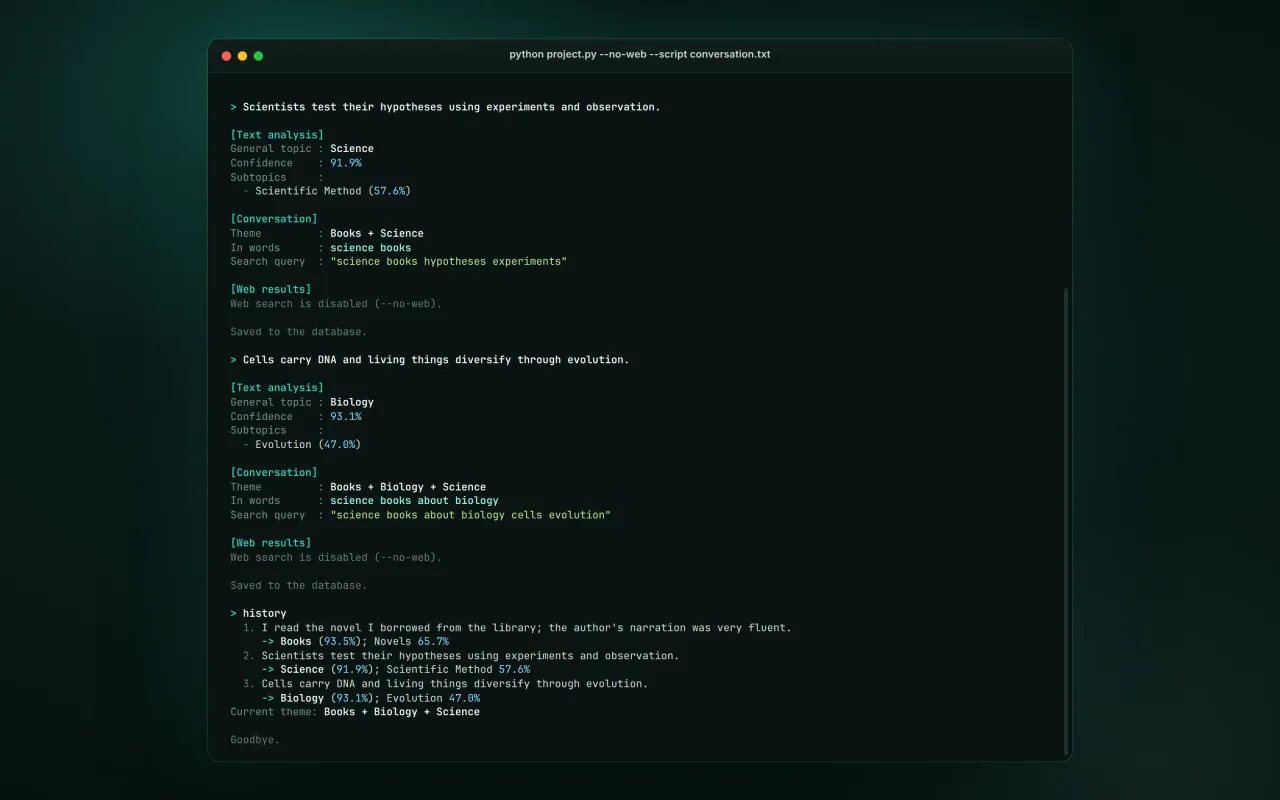Click '[Conversation]' header above 'Books + Science' theme

tap(274, 219)
